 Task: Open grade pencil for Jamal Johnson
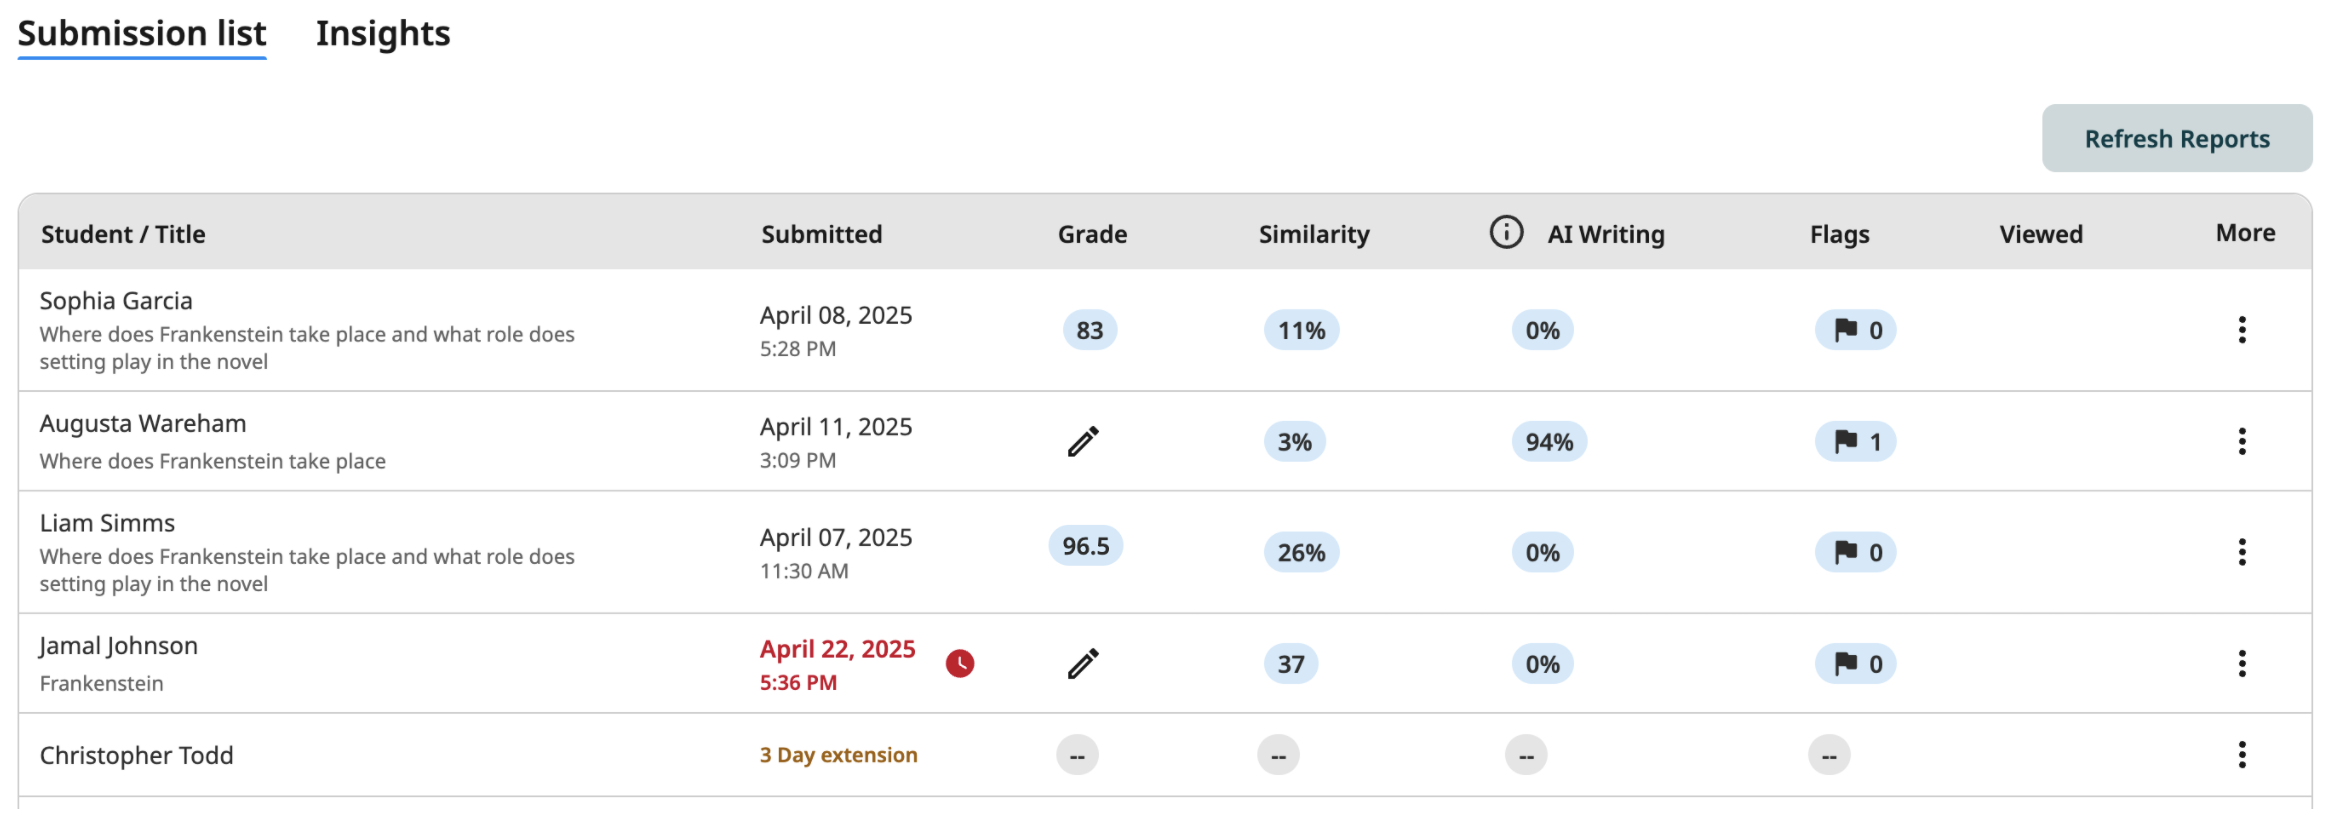(x=1083, y=663)
